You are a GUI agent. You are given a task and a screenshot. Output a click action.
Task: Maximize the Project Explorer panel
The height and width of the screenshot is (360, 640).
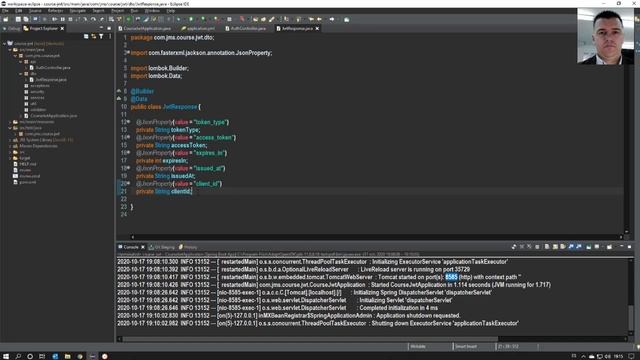pyautogui.click(x=109, y=28)
